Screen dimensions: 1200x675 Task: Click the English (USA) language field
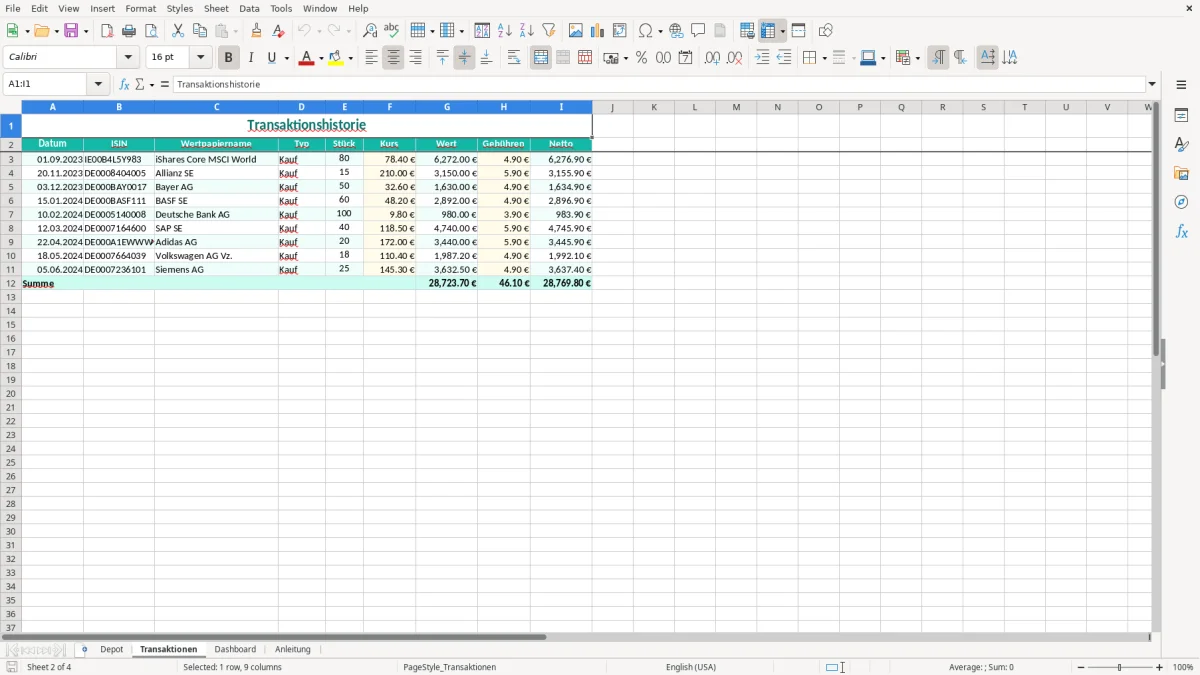coord(691,667)
